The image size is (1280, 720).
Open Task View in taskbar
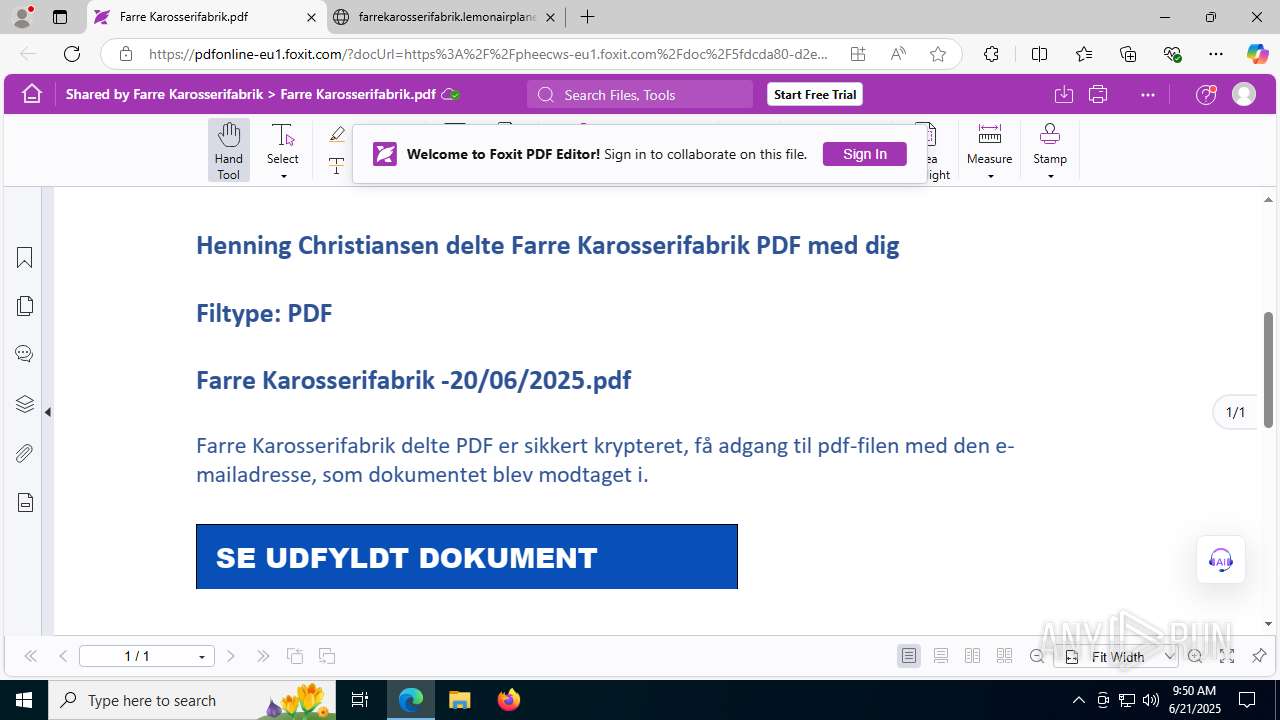[x=361, y=700]
